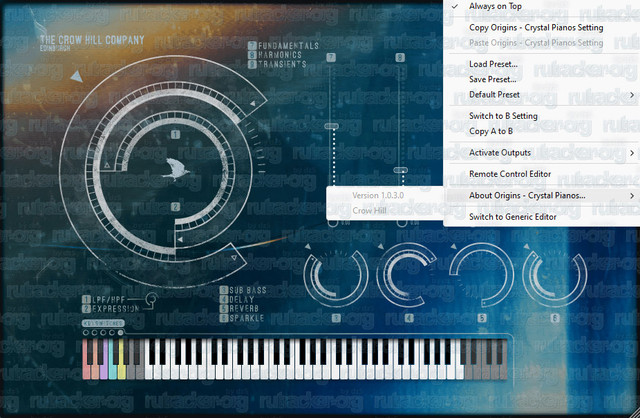Click the 9 badge next to Transients legend
The height and width of the screenshot is (418, 640).
(252, 64)
